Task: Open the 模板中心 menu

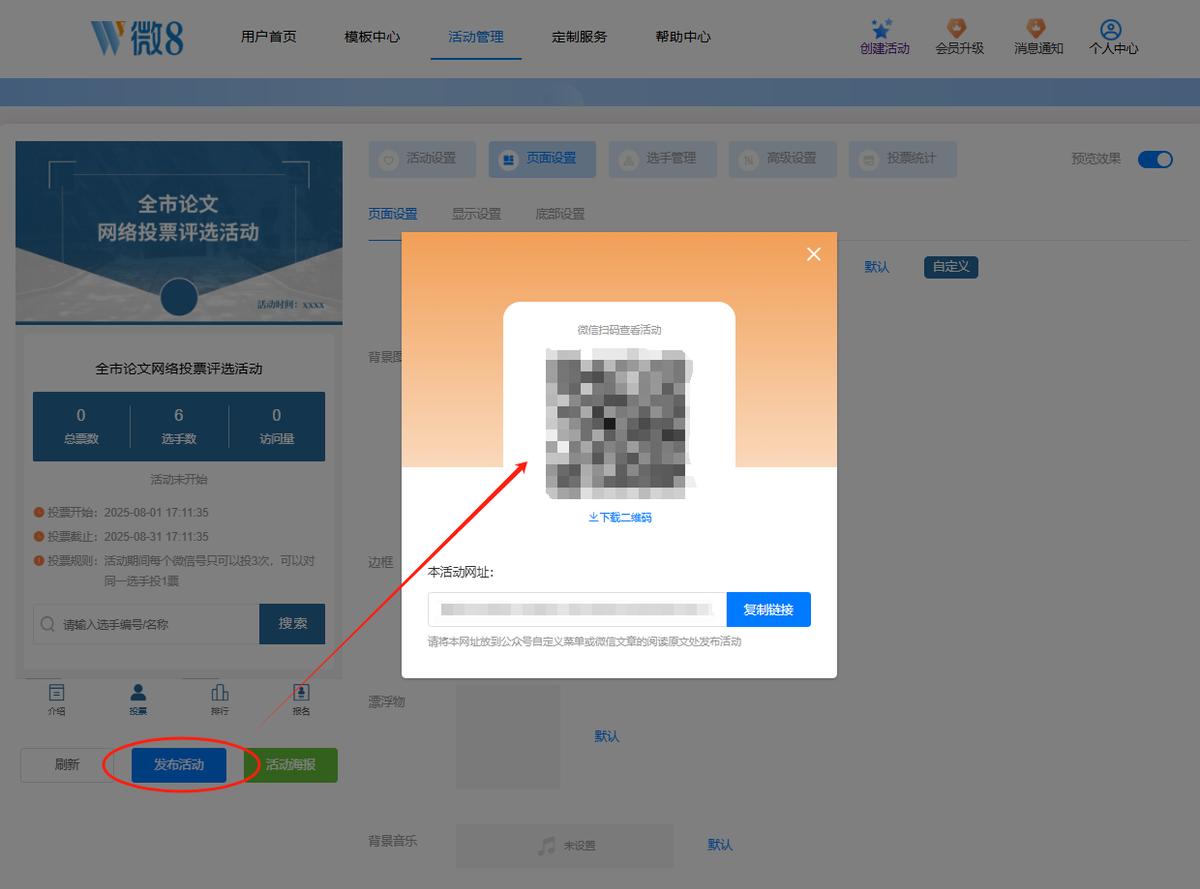Action: click(372, 37)
